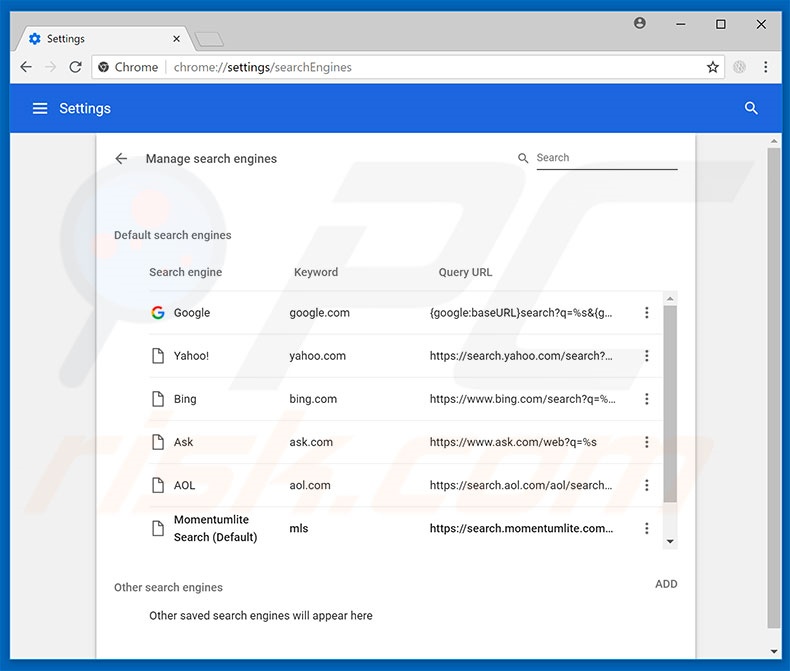Click the Google query URL text
This screenshot has width=790, height=671.
521,313
